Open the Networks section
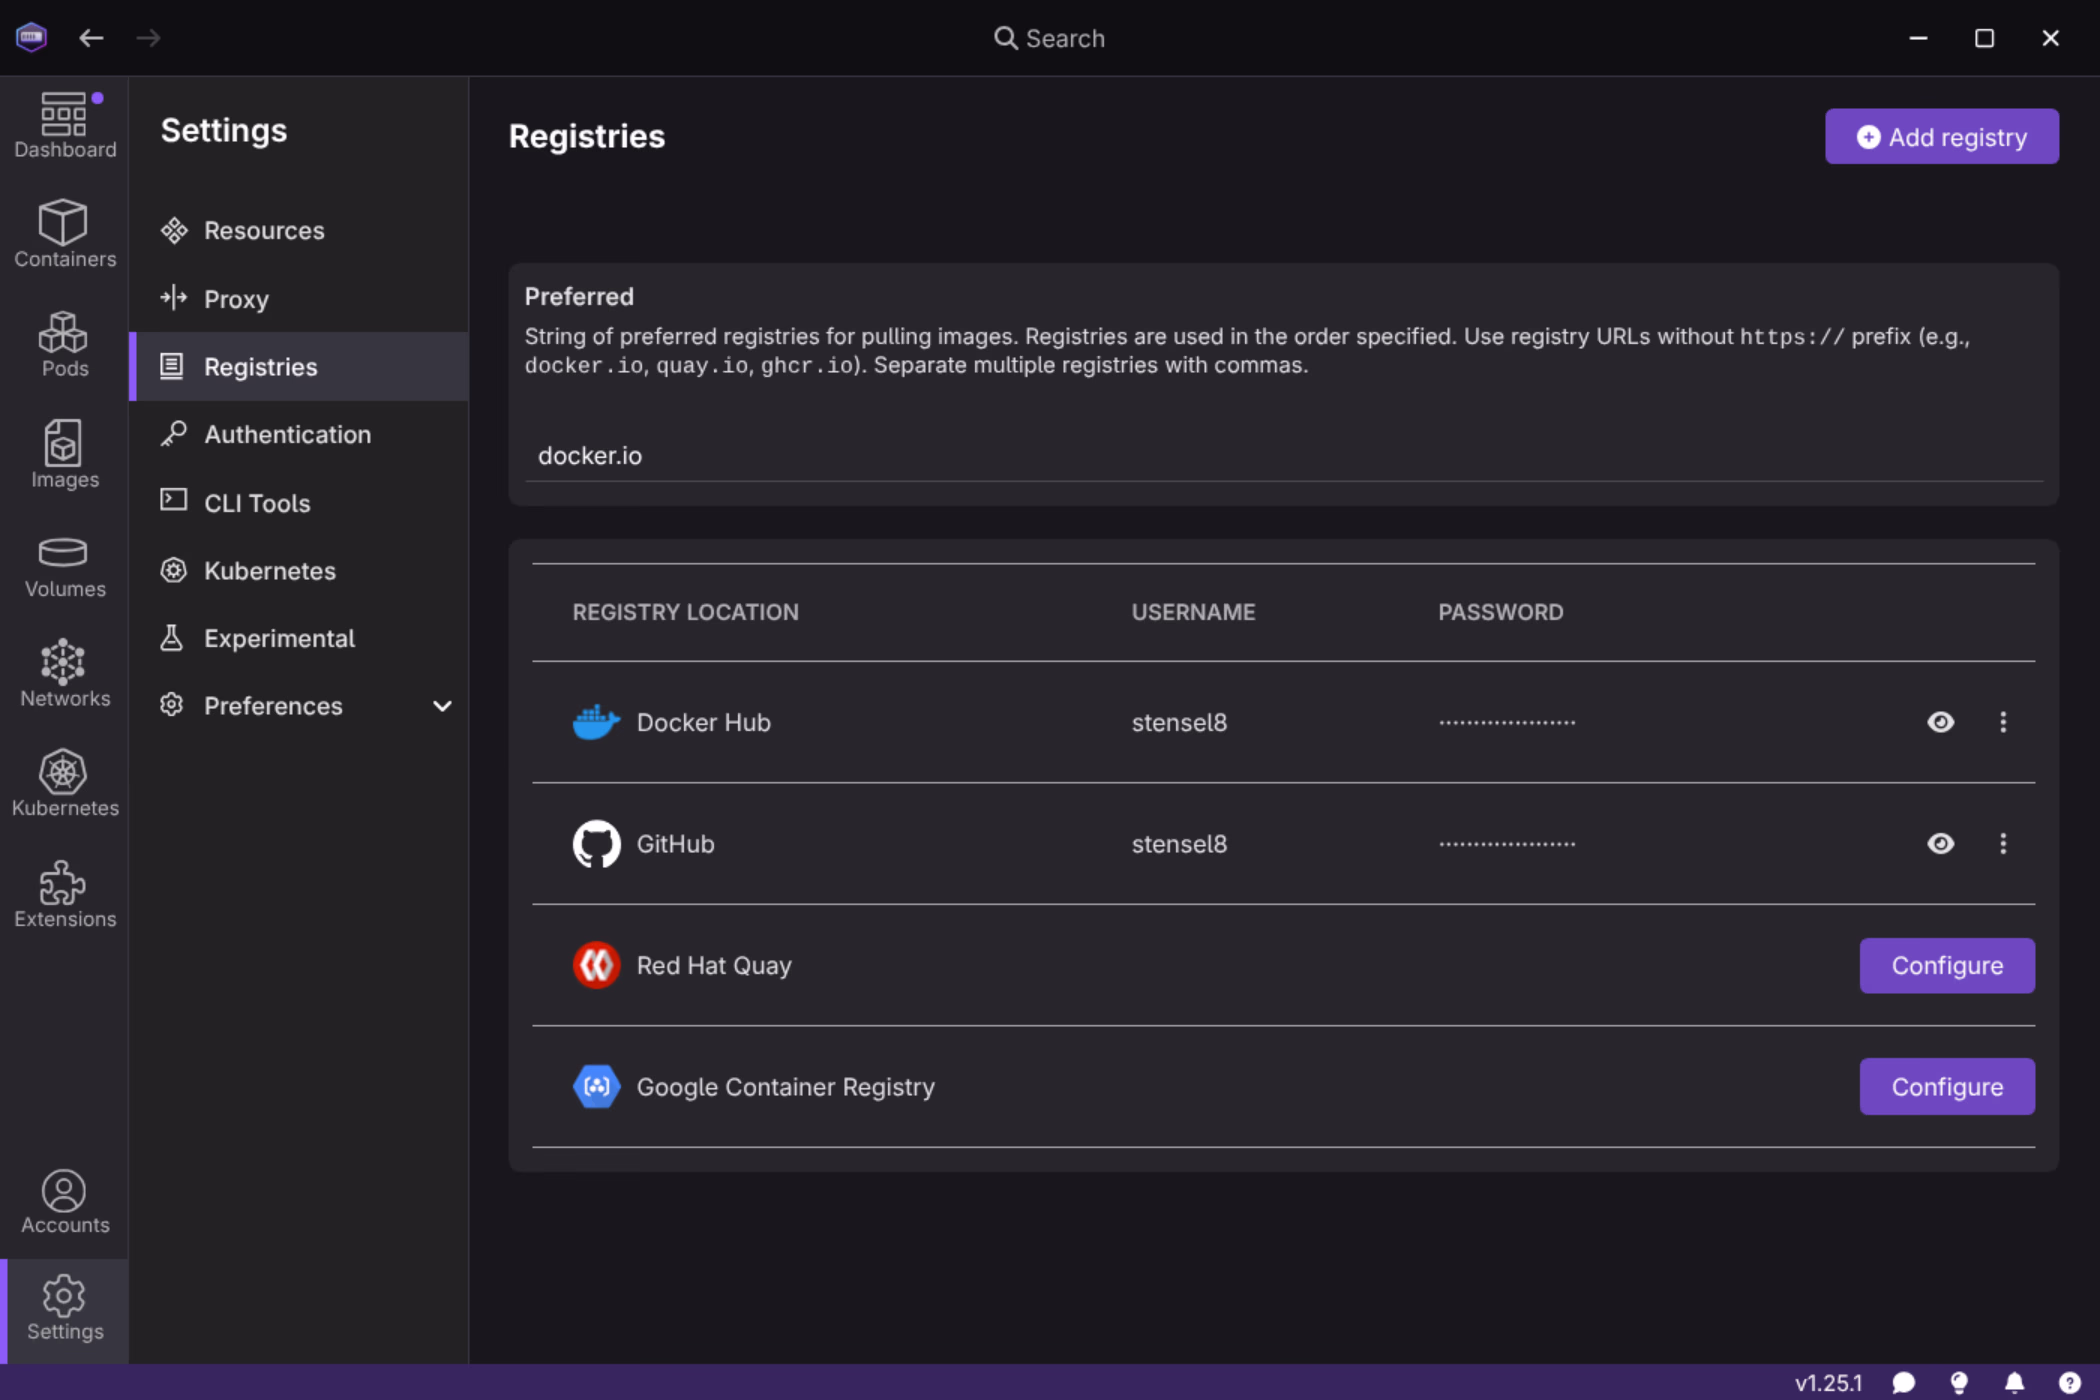 coord(64,674)
